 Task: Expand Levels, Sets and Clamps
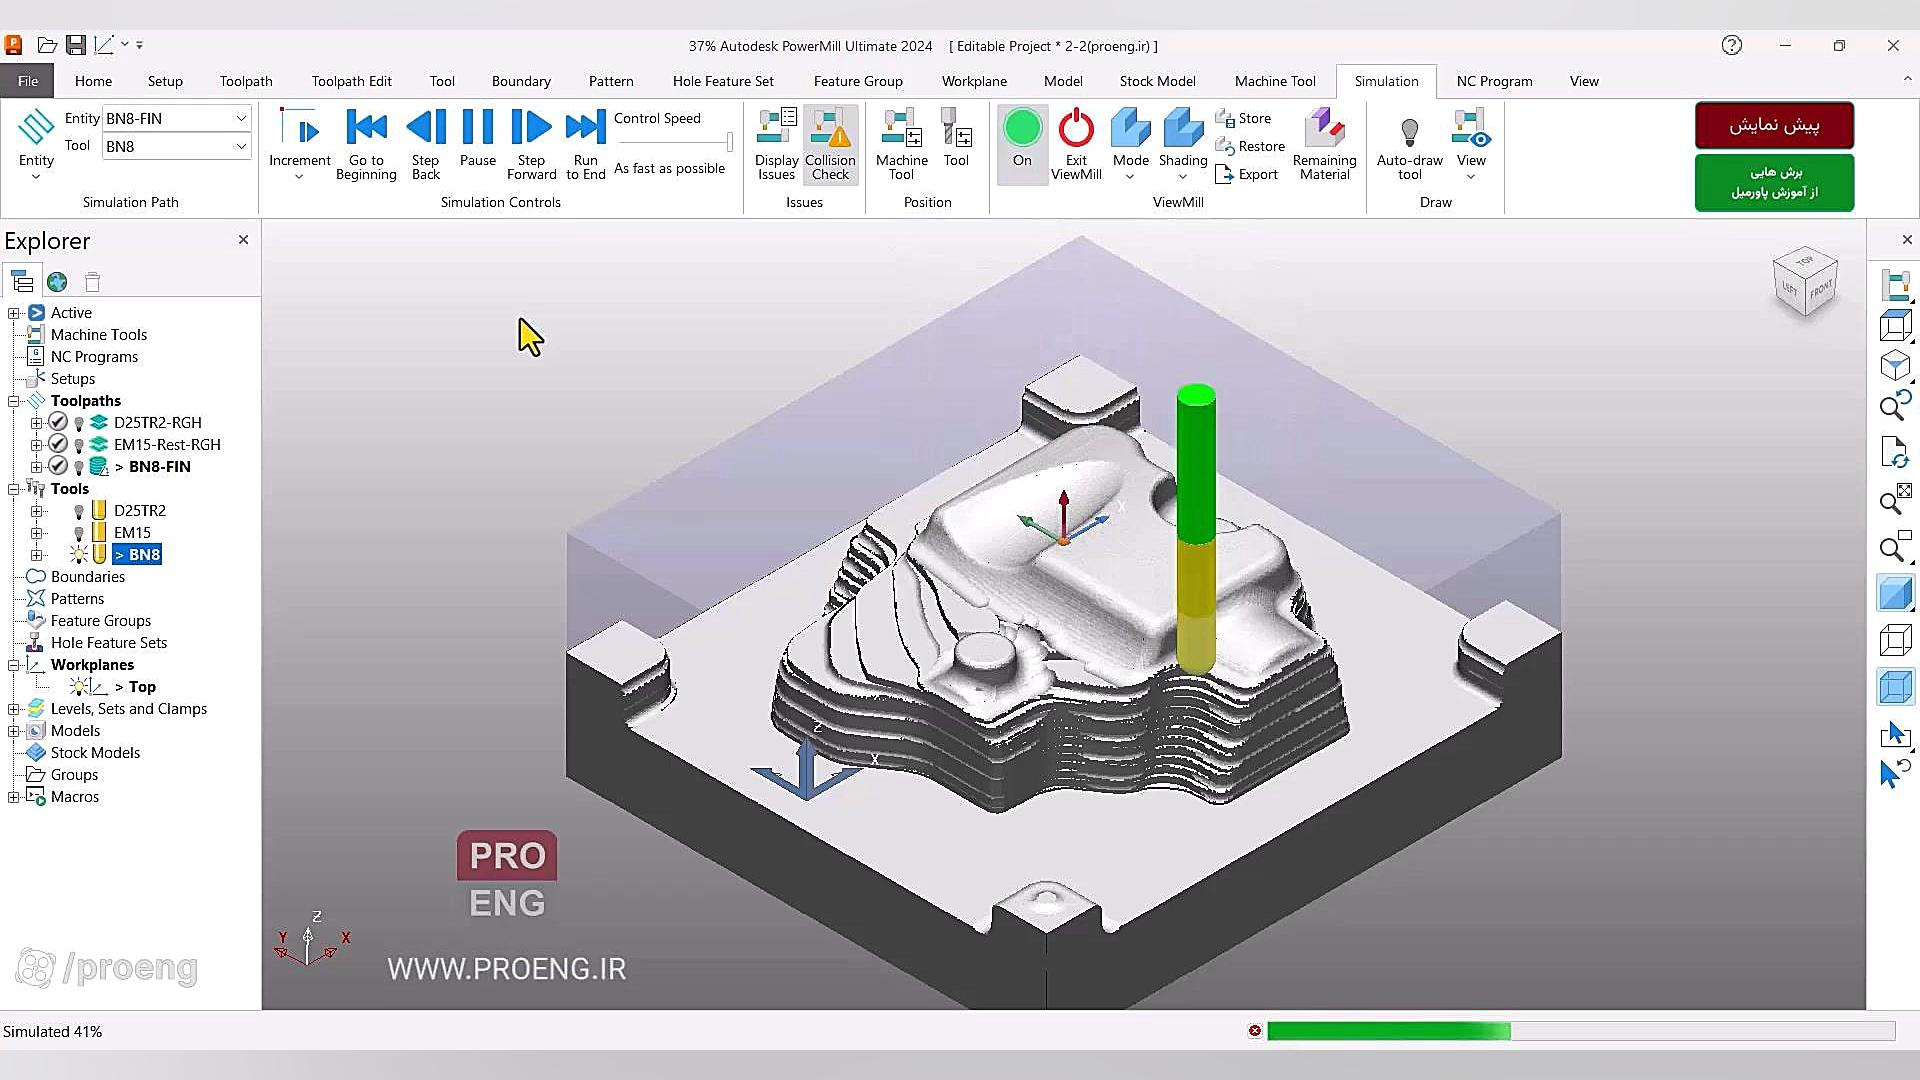tap(14, 709)
